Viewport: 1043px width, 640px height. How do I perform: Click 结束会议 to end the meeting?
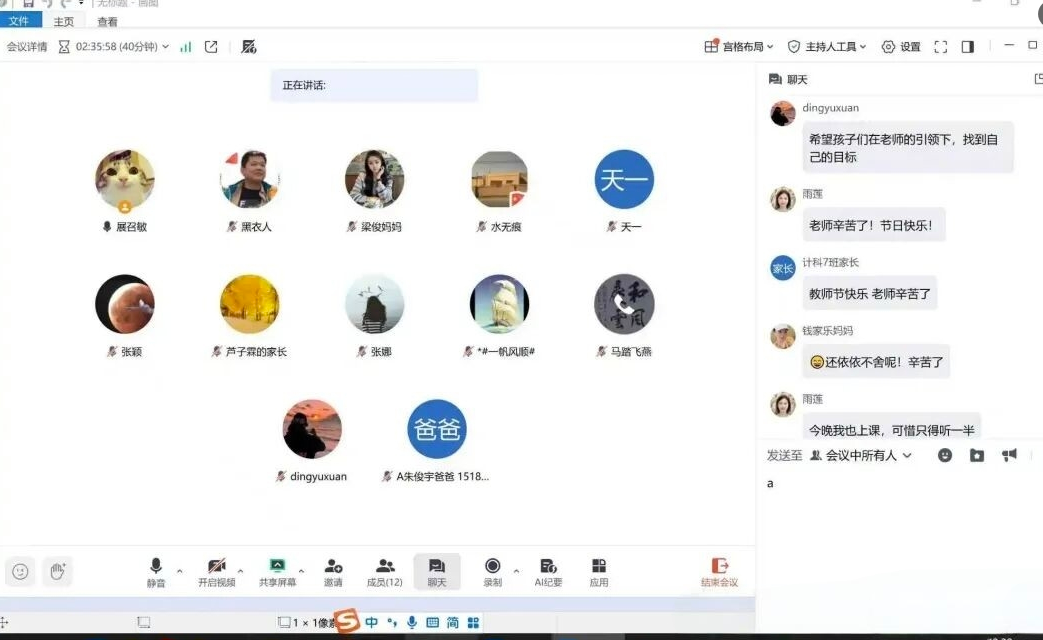click(719, 571)
